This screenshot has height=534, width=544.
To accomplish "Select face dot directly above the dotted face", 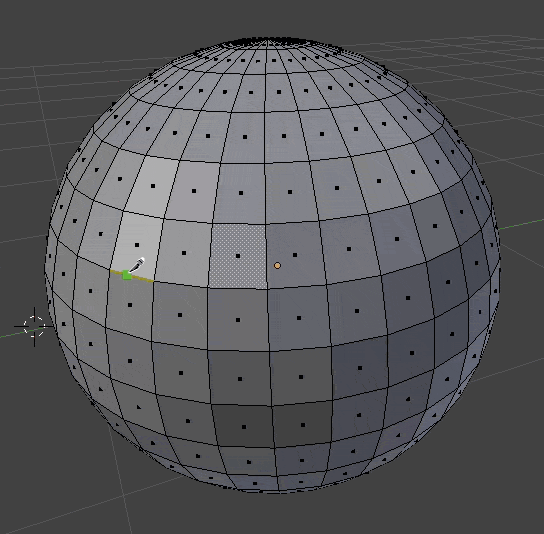I will tap(241, 193).
